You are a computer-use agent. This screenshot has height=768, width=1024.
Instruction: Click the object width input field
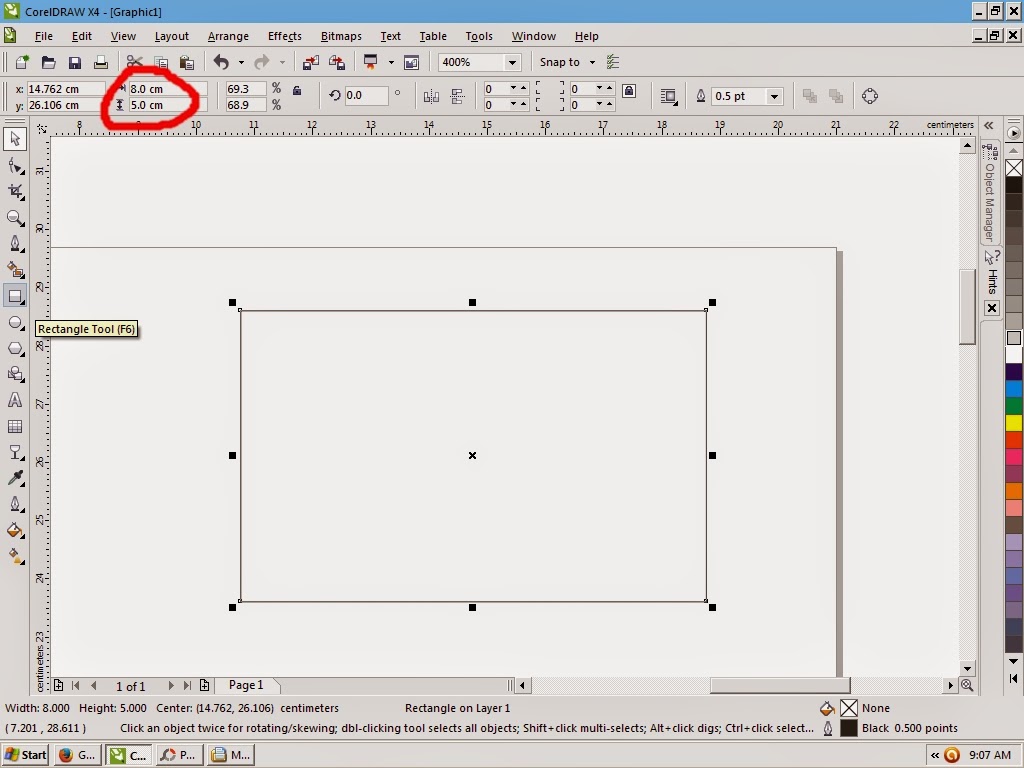coord(165,89)
